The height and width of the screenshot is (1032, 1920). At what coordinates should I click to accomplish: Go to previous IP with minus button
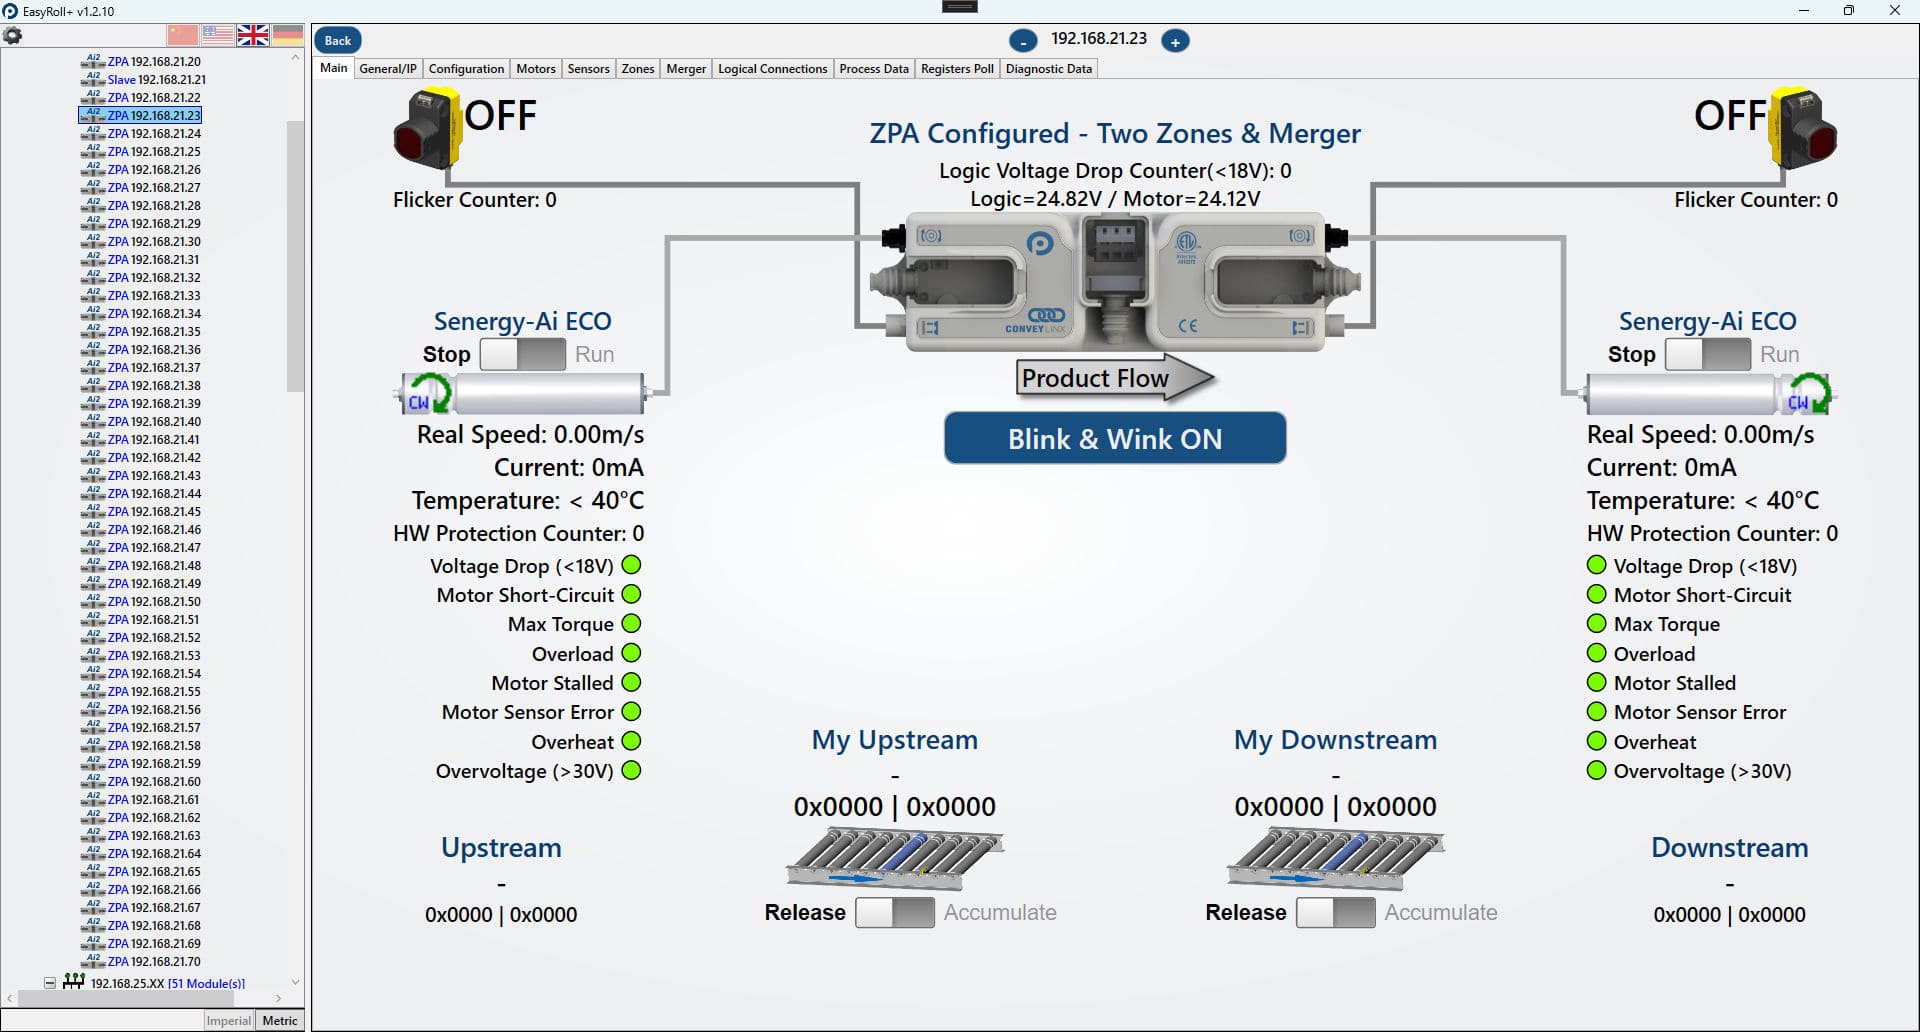[1023, 41]
